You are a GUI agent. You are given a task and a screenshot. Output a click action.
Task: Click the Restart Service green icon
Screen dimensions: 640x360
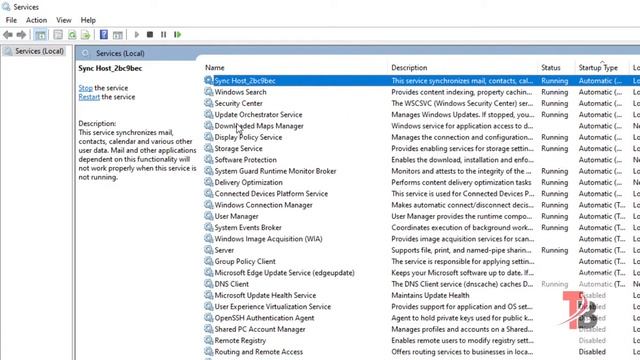tap(177, 35)
